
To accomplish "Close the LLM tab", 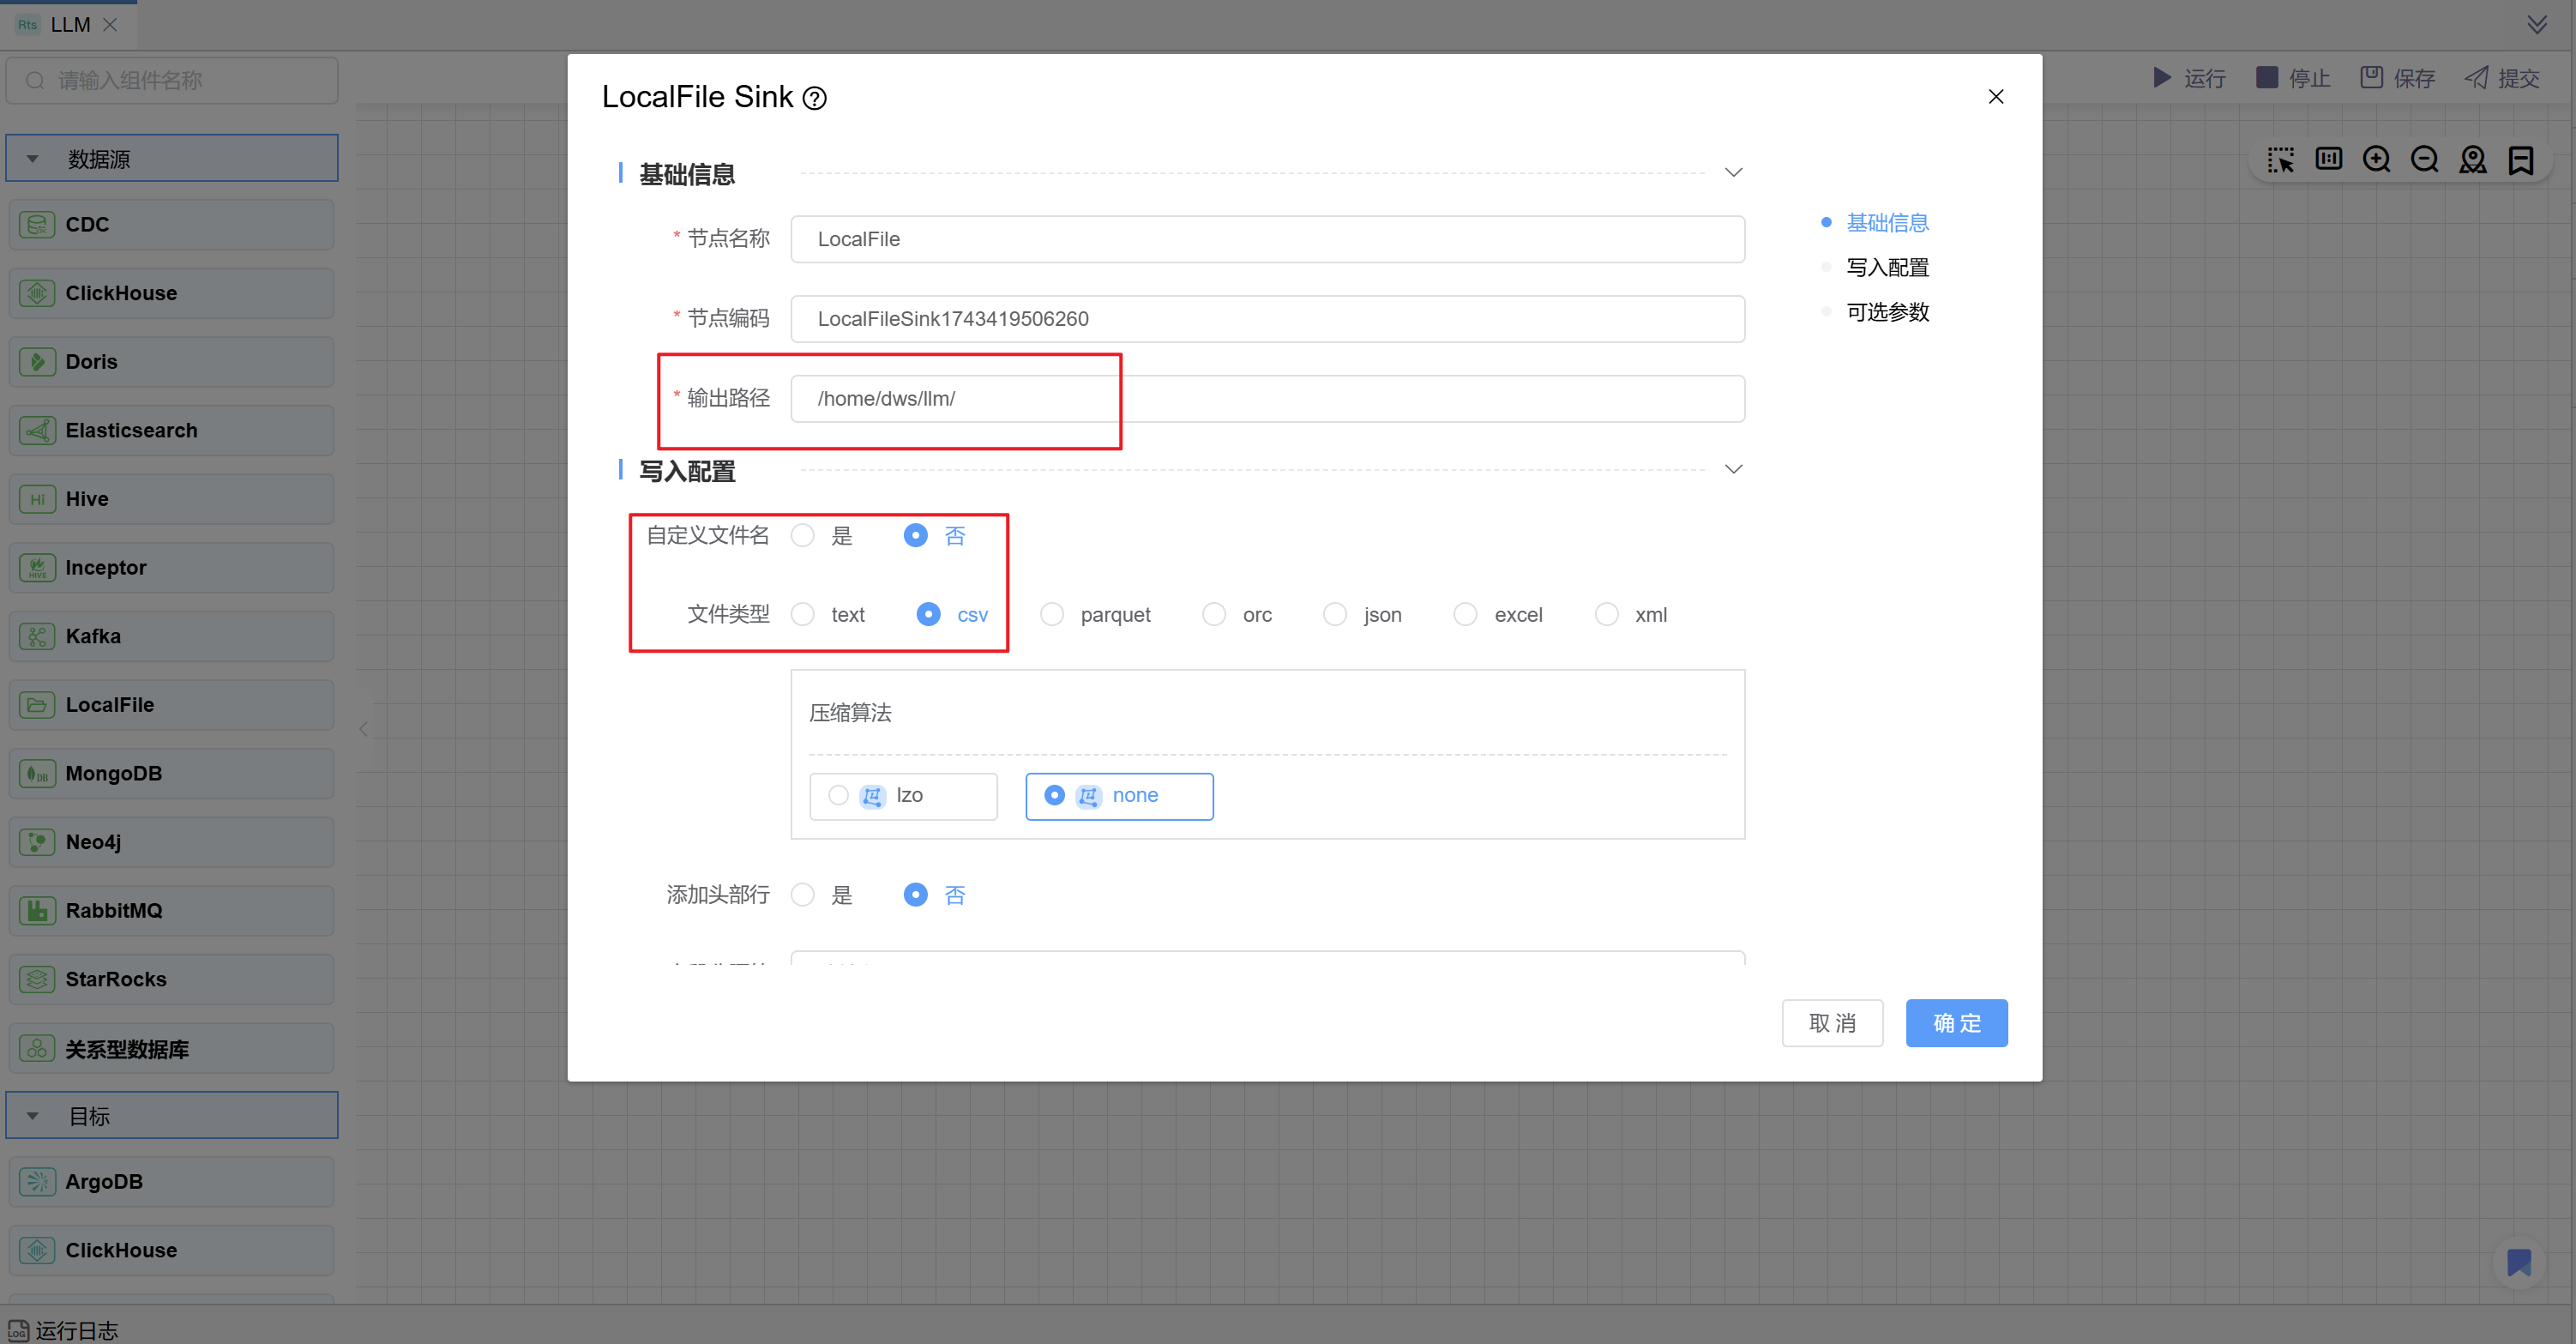I will tap(111, 25).
